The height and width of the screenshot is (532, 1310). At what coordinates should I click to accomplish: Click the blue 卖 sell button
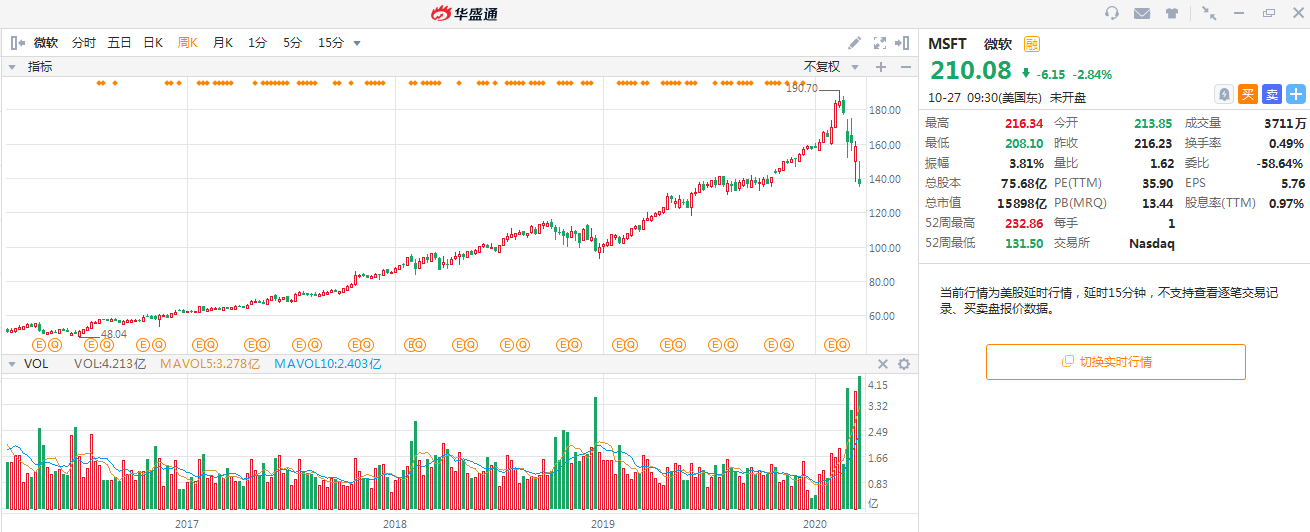coord(1271,94)
